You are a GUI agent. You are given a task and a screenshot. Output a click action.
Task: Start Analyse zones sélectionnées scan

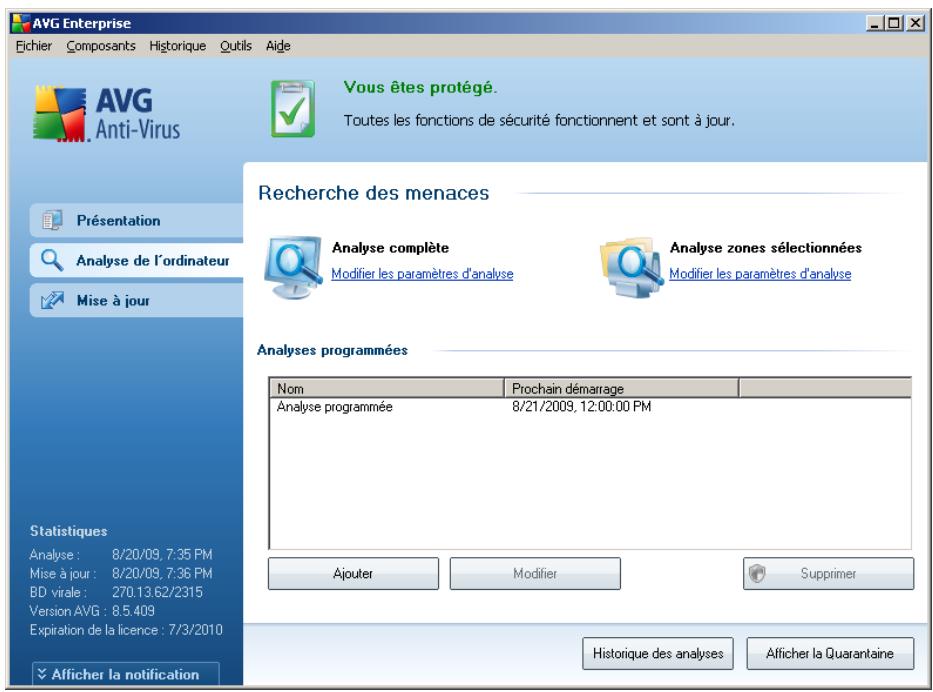coord(766,248)
